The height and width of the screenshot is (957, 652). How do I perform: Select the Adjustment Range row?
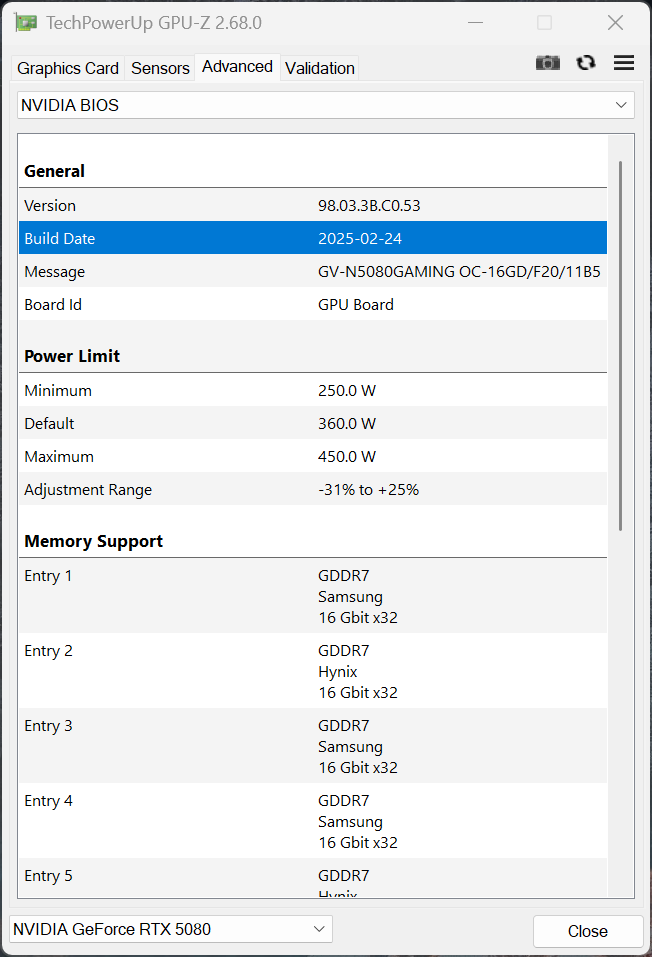[312, 489]
